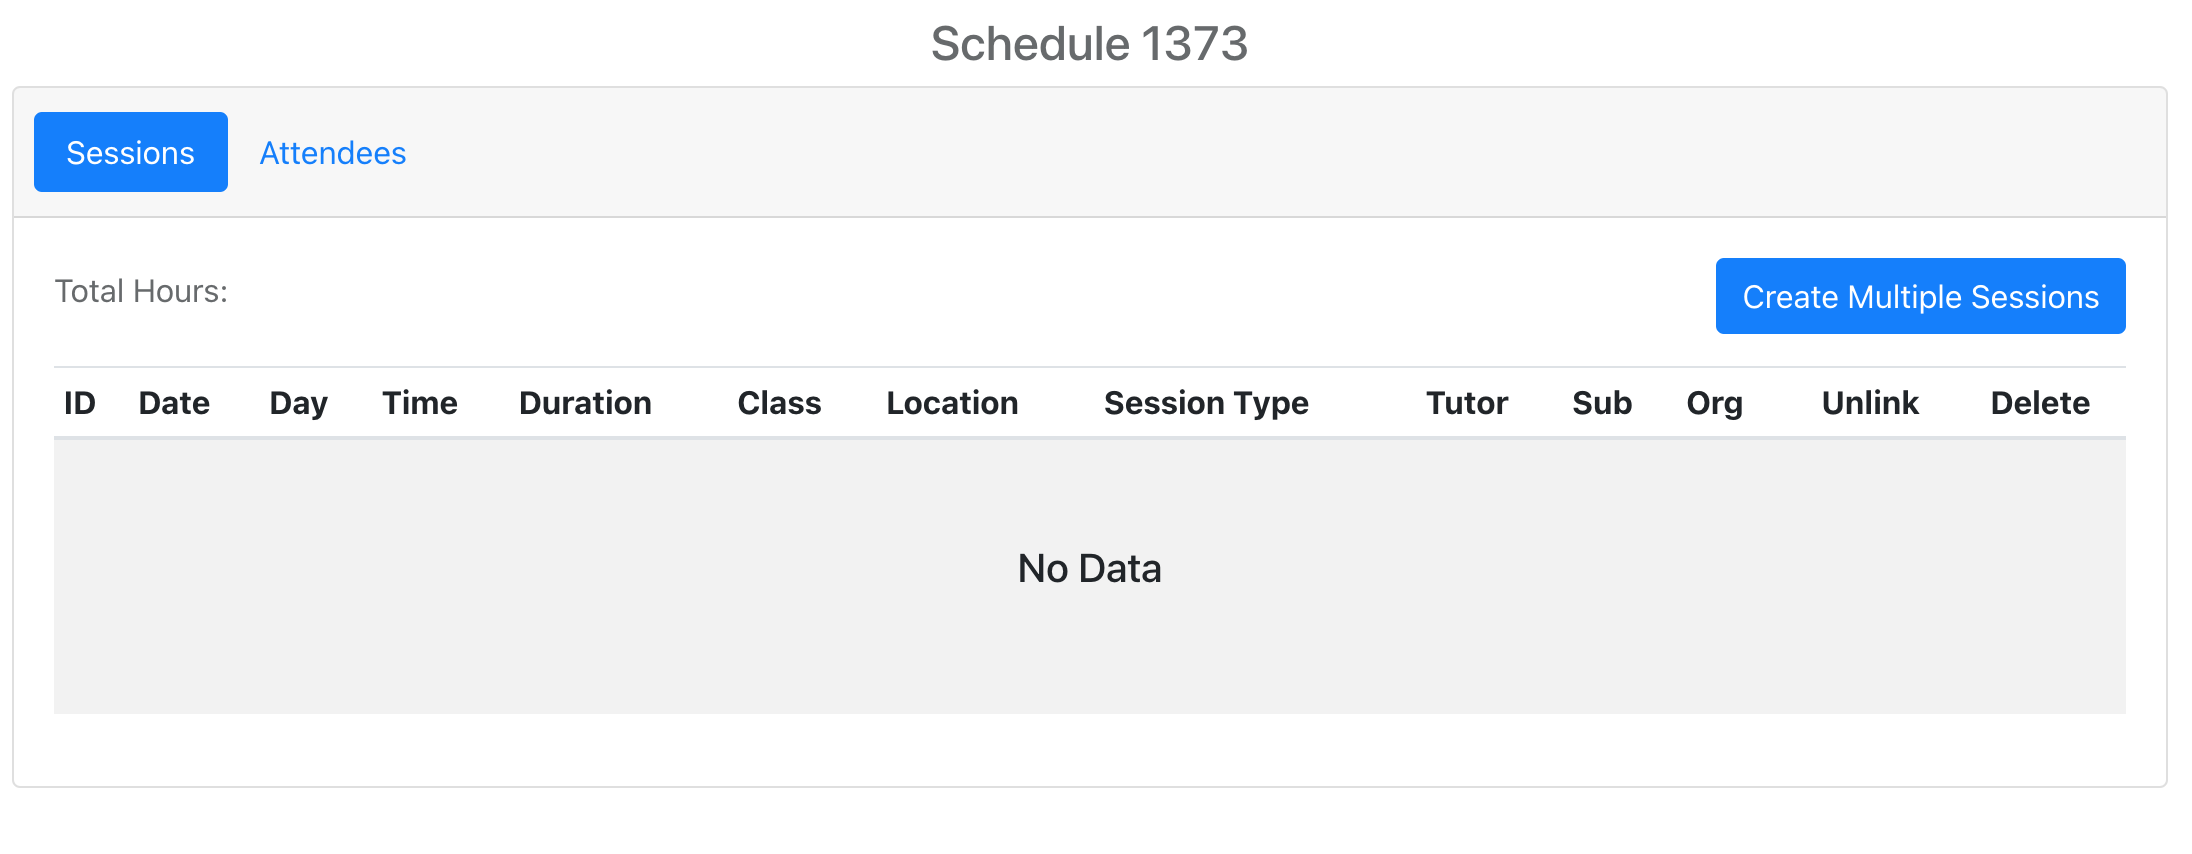Sort by the Time column
This screenshot has height=854, width=2192.
[x=419, y=403]
